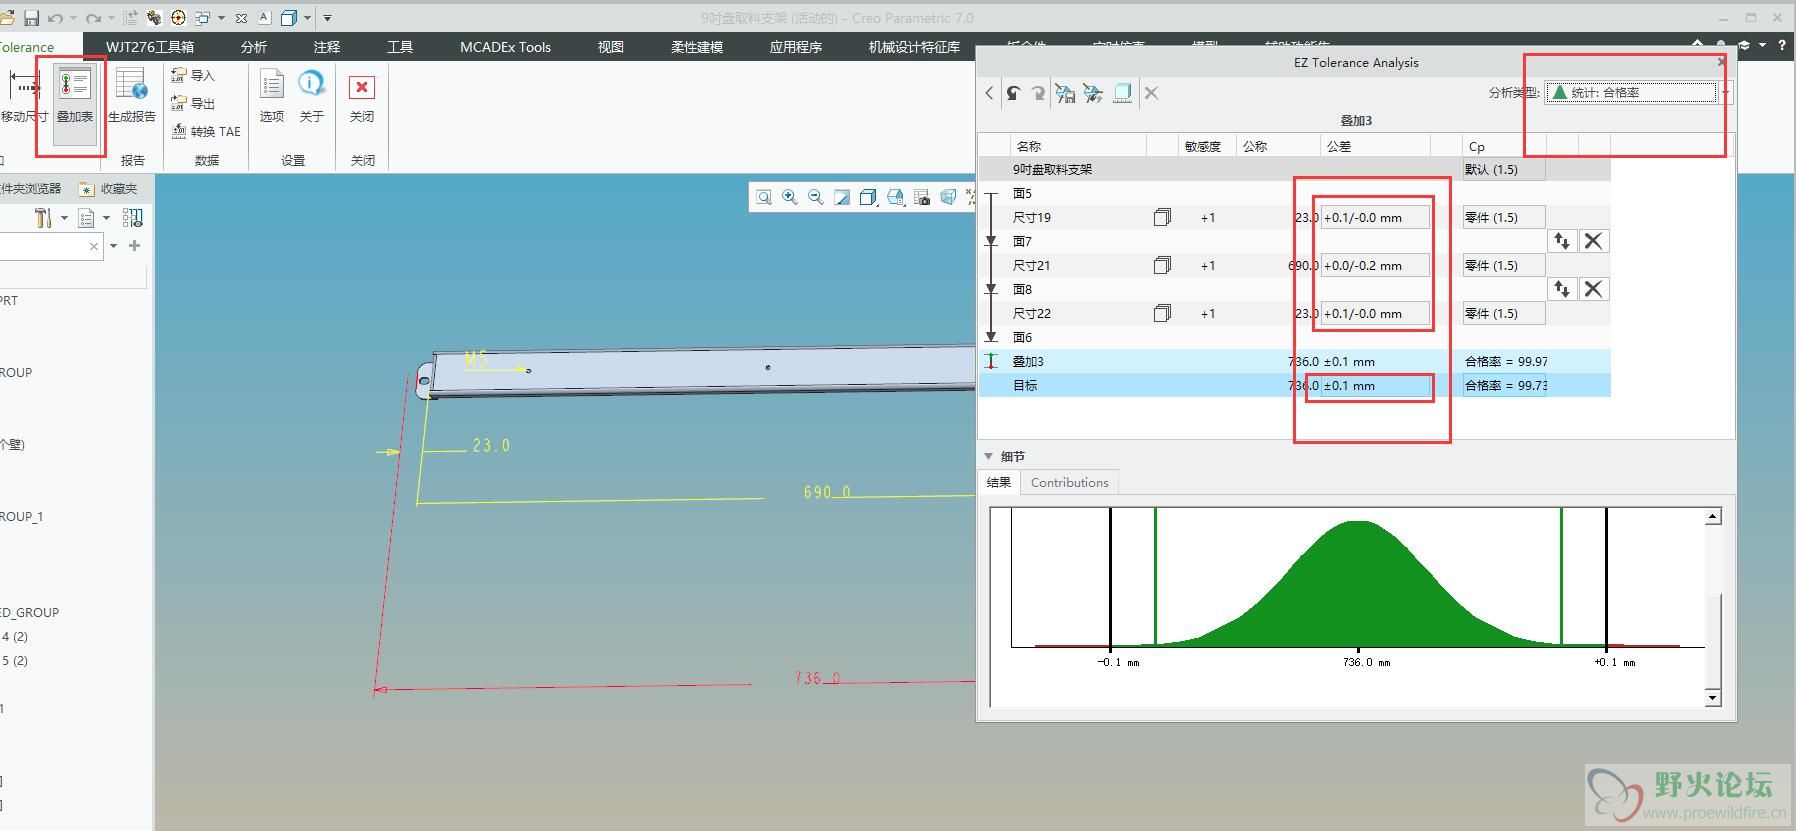Collapse the 细节 details section triangle

coord(988,456)
